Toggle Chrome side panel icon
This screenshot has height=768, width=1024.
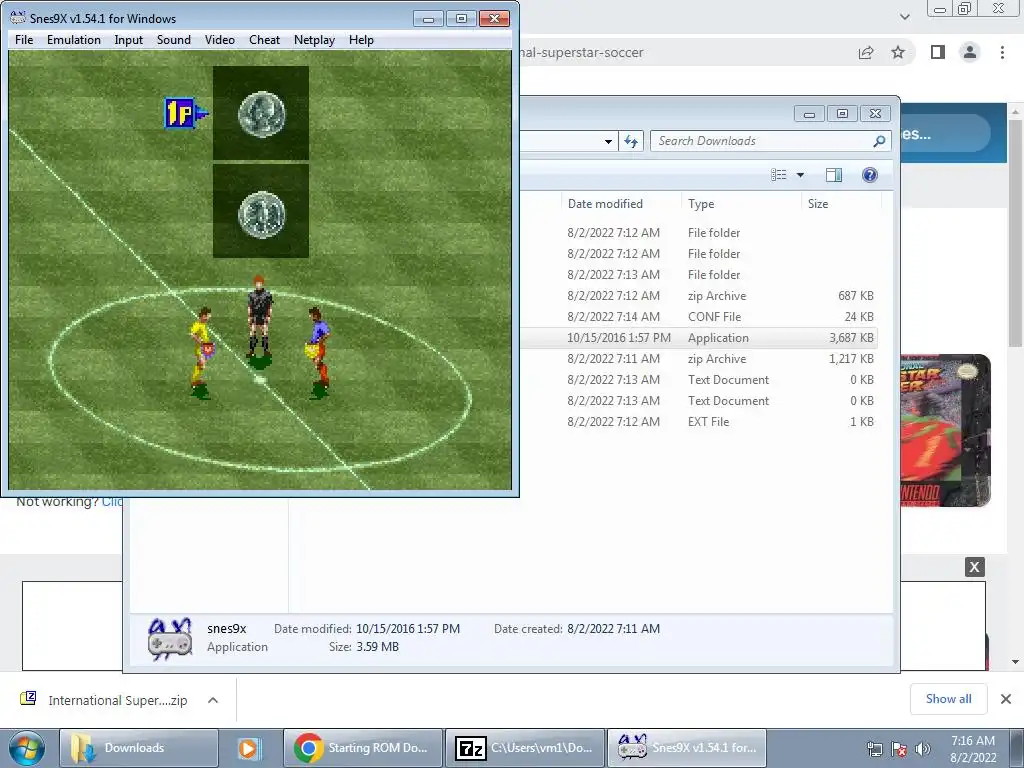point(938,52)
